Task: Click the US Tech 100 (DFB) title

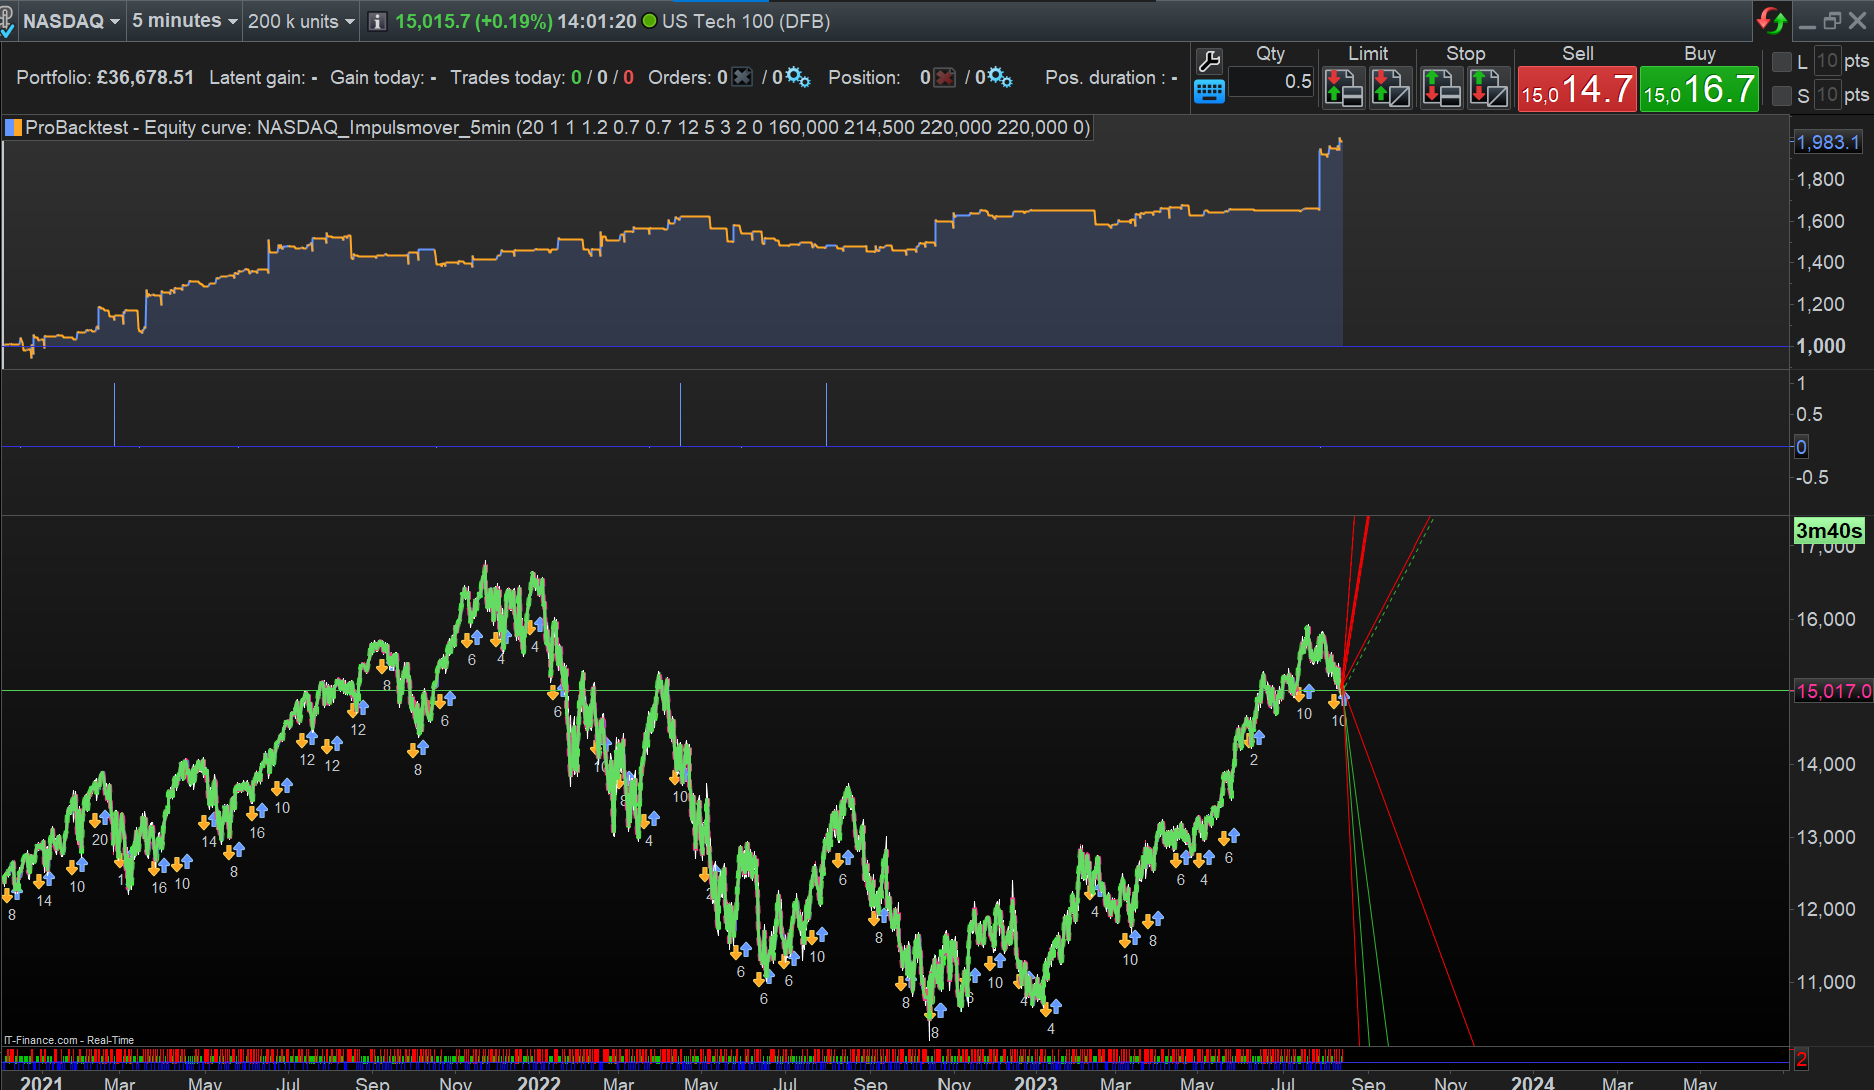Action: point(746,21)
